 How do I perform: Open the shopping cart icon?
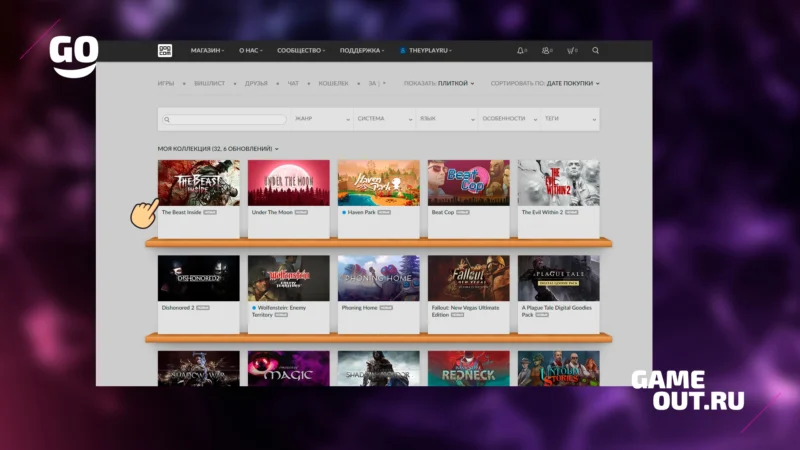(x=570, y=51)
